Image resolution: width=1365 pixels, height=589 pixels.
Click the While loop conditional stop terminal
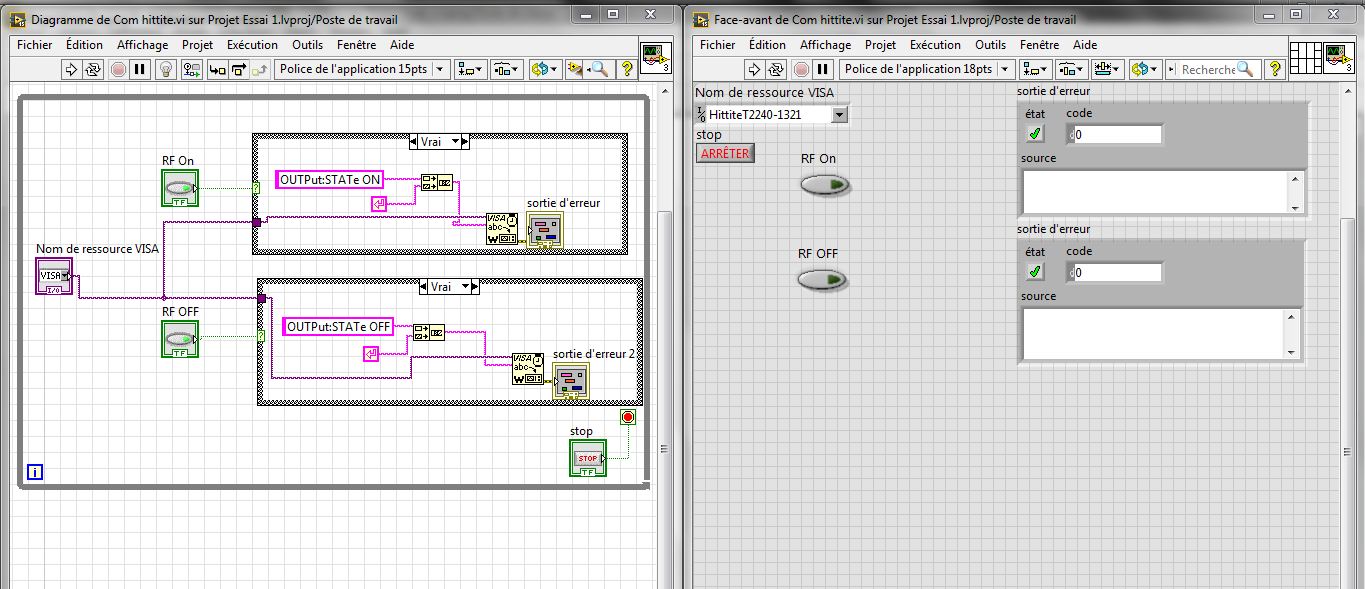coord(627,417)
